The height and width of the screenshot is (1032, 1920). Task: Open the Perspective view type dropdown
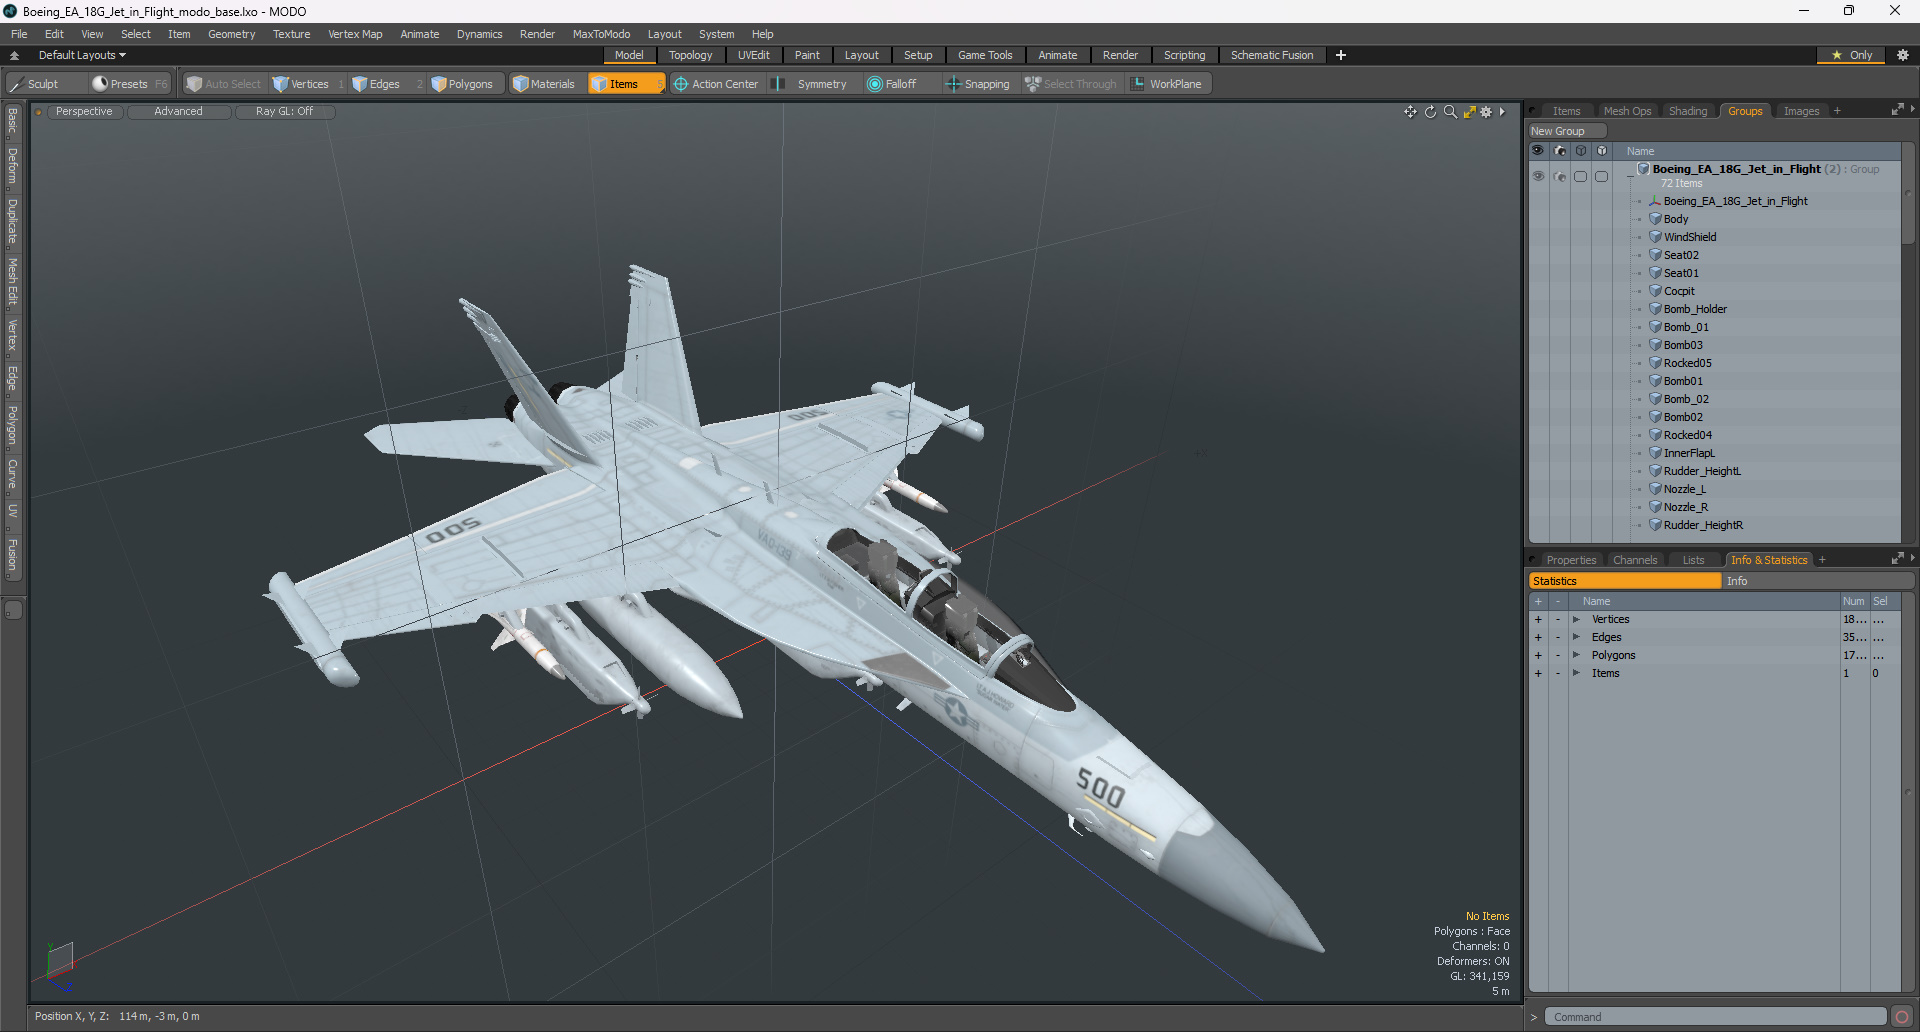coord(84,112)
